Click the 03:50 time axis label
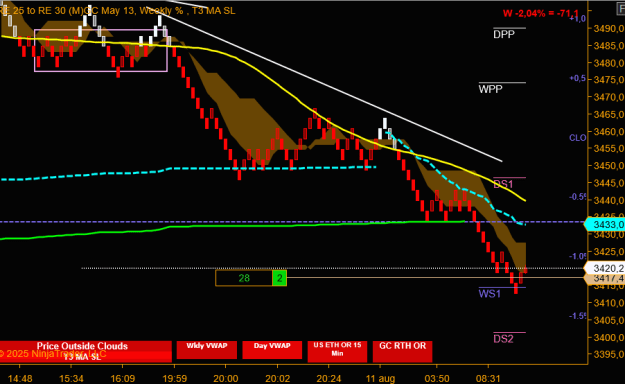This screenshot has width=625, height=384. tap(436, 378)
